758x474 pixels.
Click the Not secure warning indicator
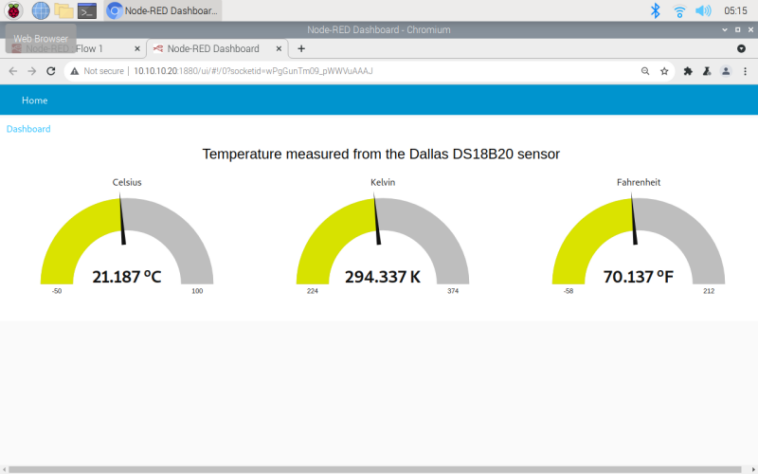pos(97,71)
